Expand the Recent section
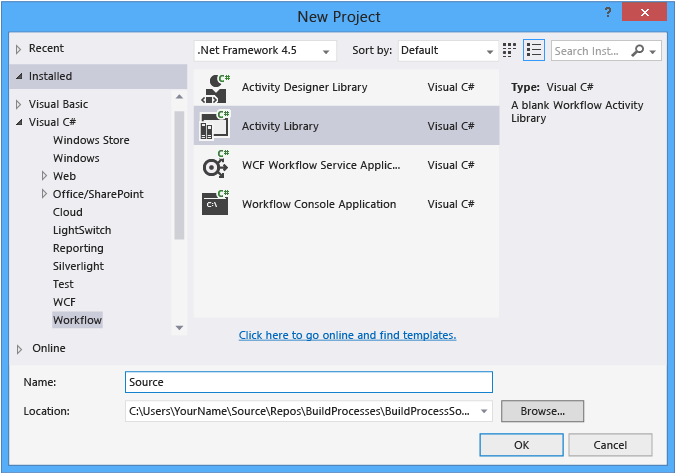 tap(18, 49)
